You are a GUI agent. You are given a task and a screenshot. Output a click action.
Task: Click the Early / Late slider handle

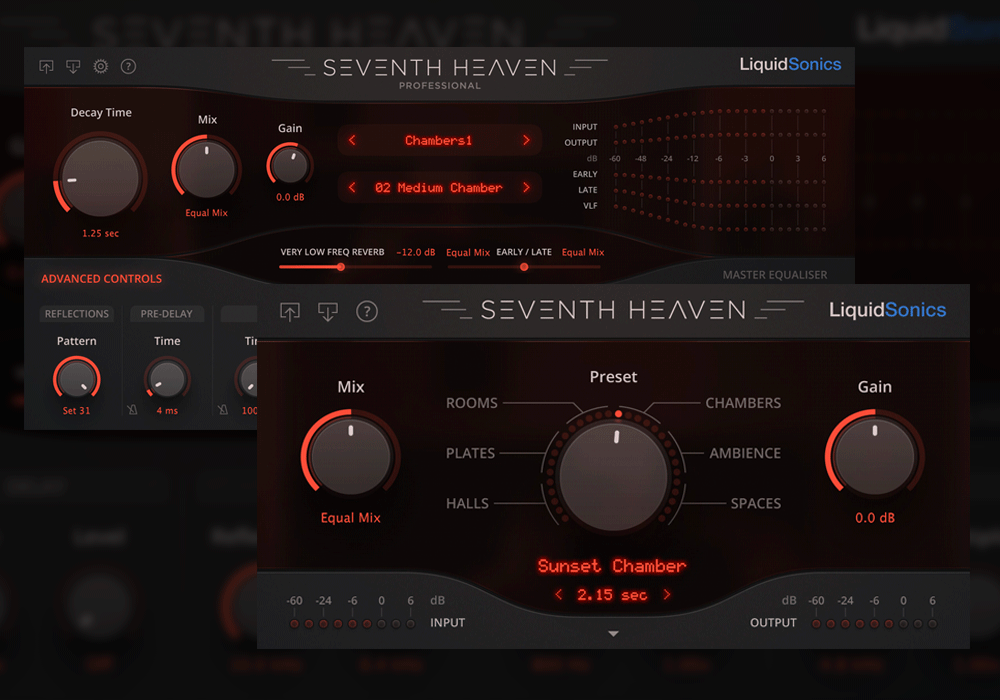[x=524, y=267]
